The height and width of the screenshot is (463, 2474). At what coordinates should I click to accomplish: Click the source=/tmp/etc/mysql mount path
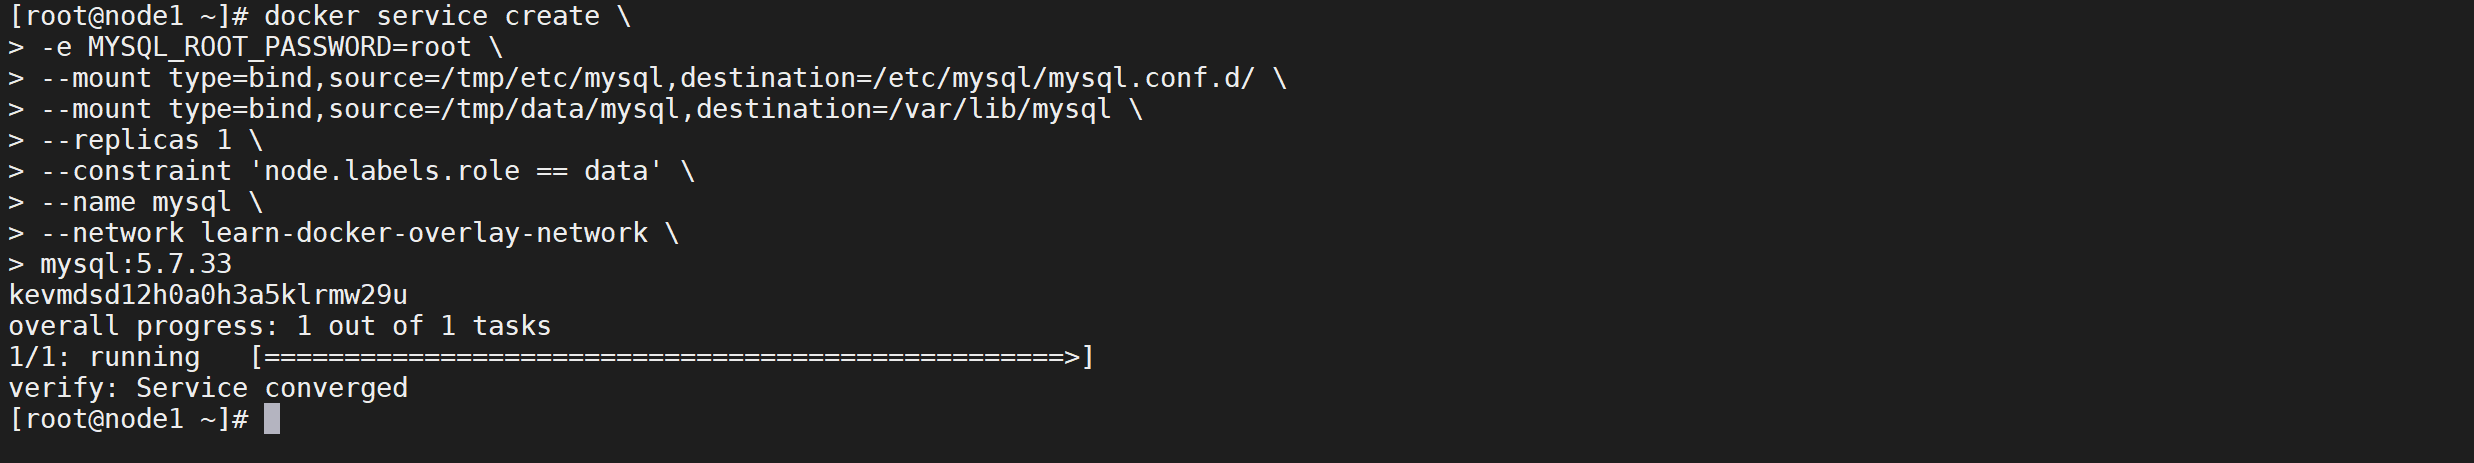496,78
